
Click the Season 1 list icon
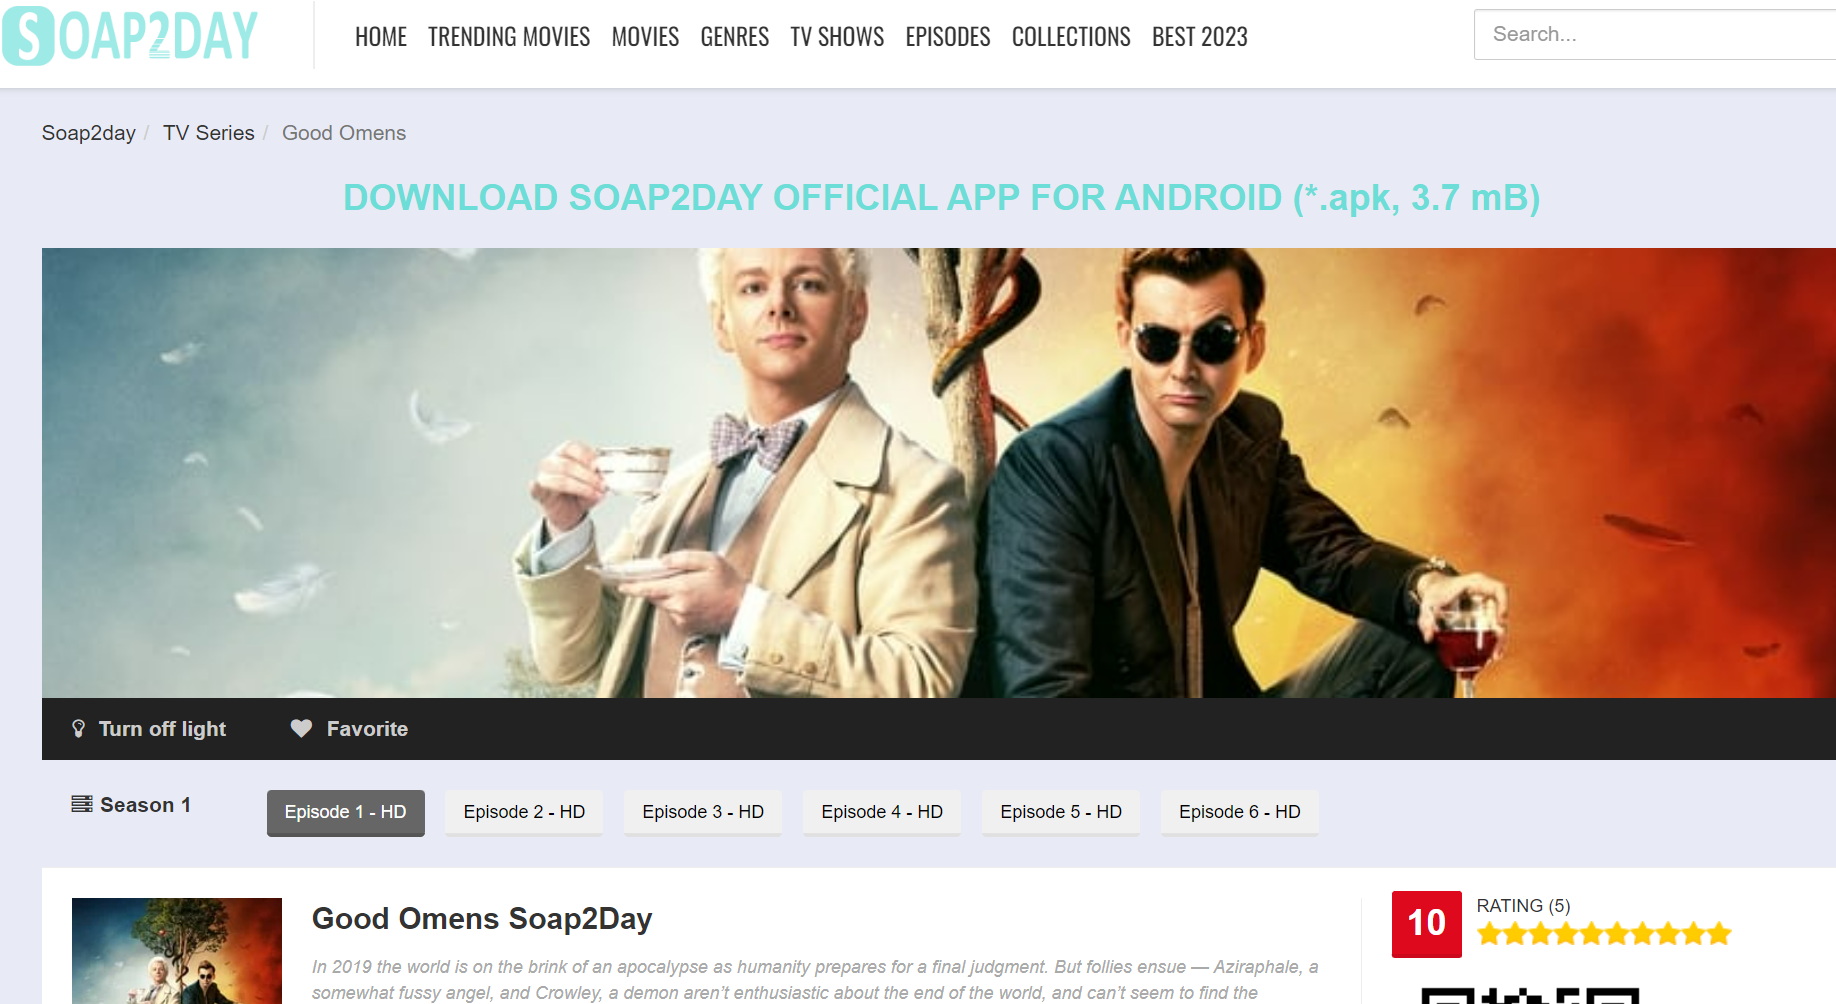(x=82, y=804)
